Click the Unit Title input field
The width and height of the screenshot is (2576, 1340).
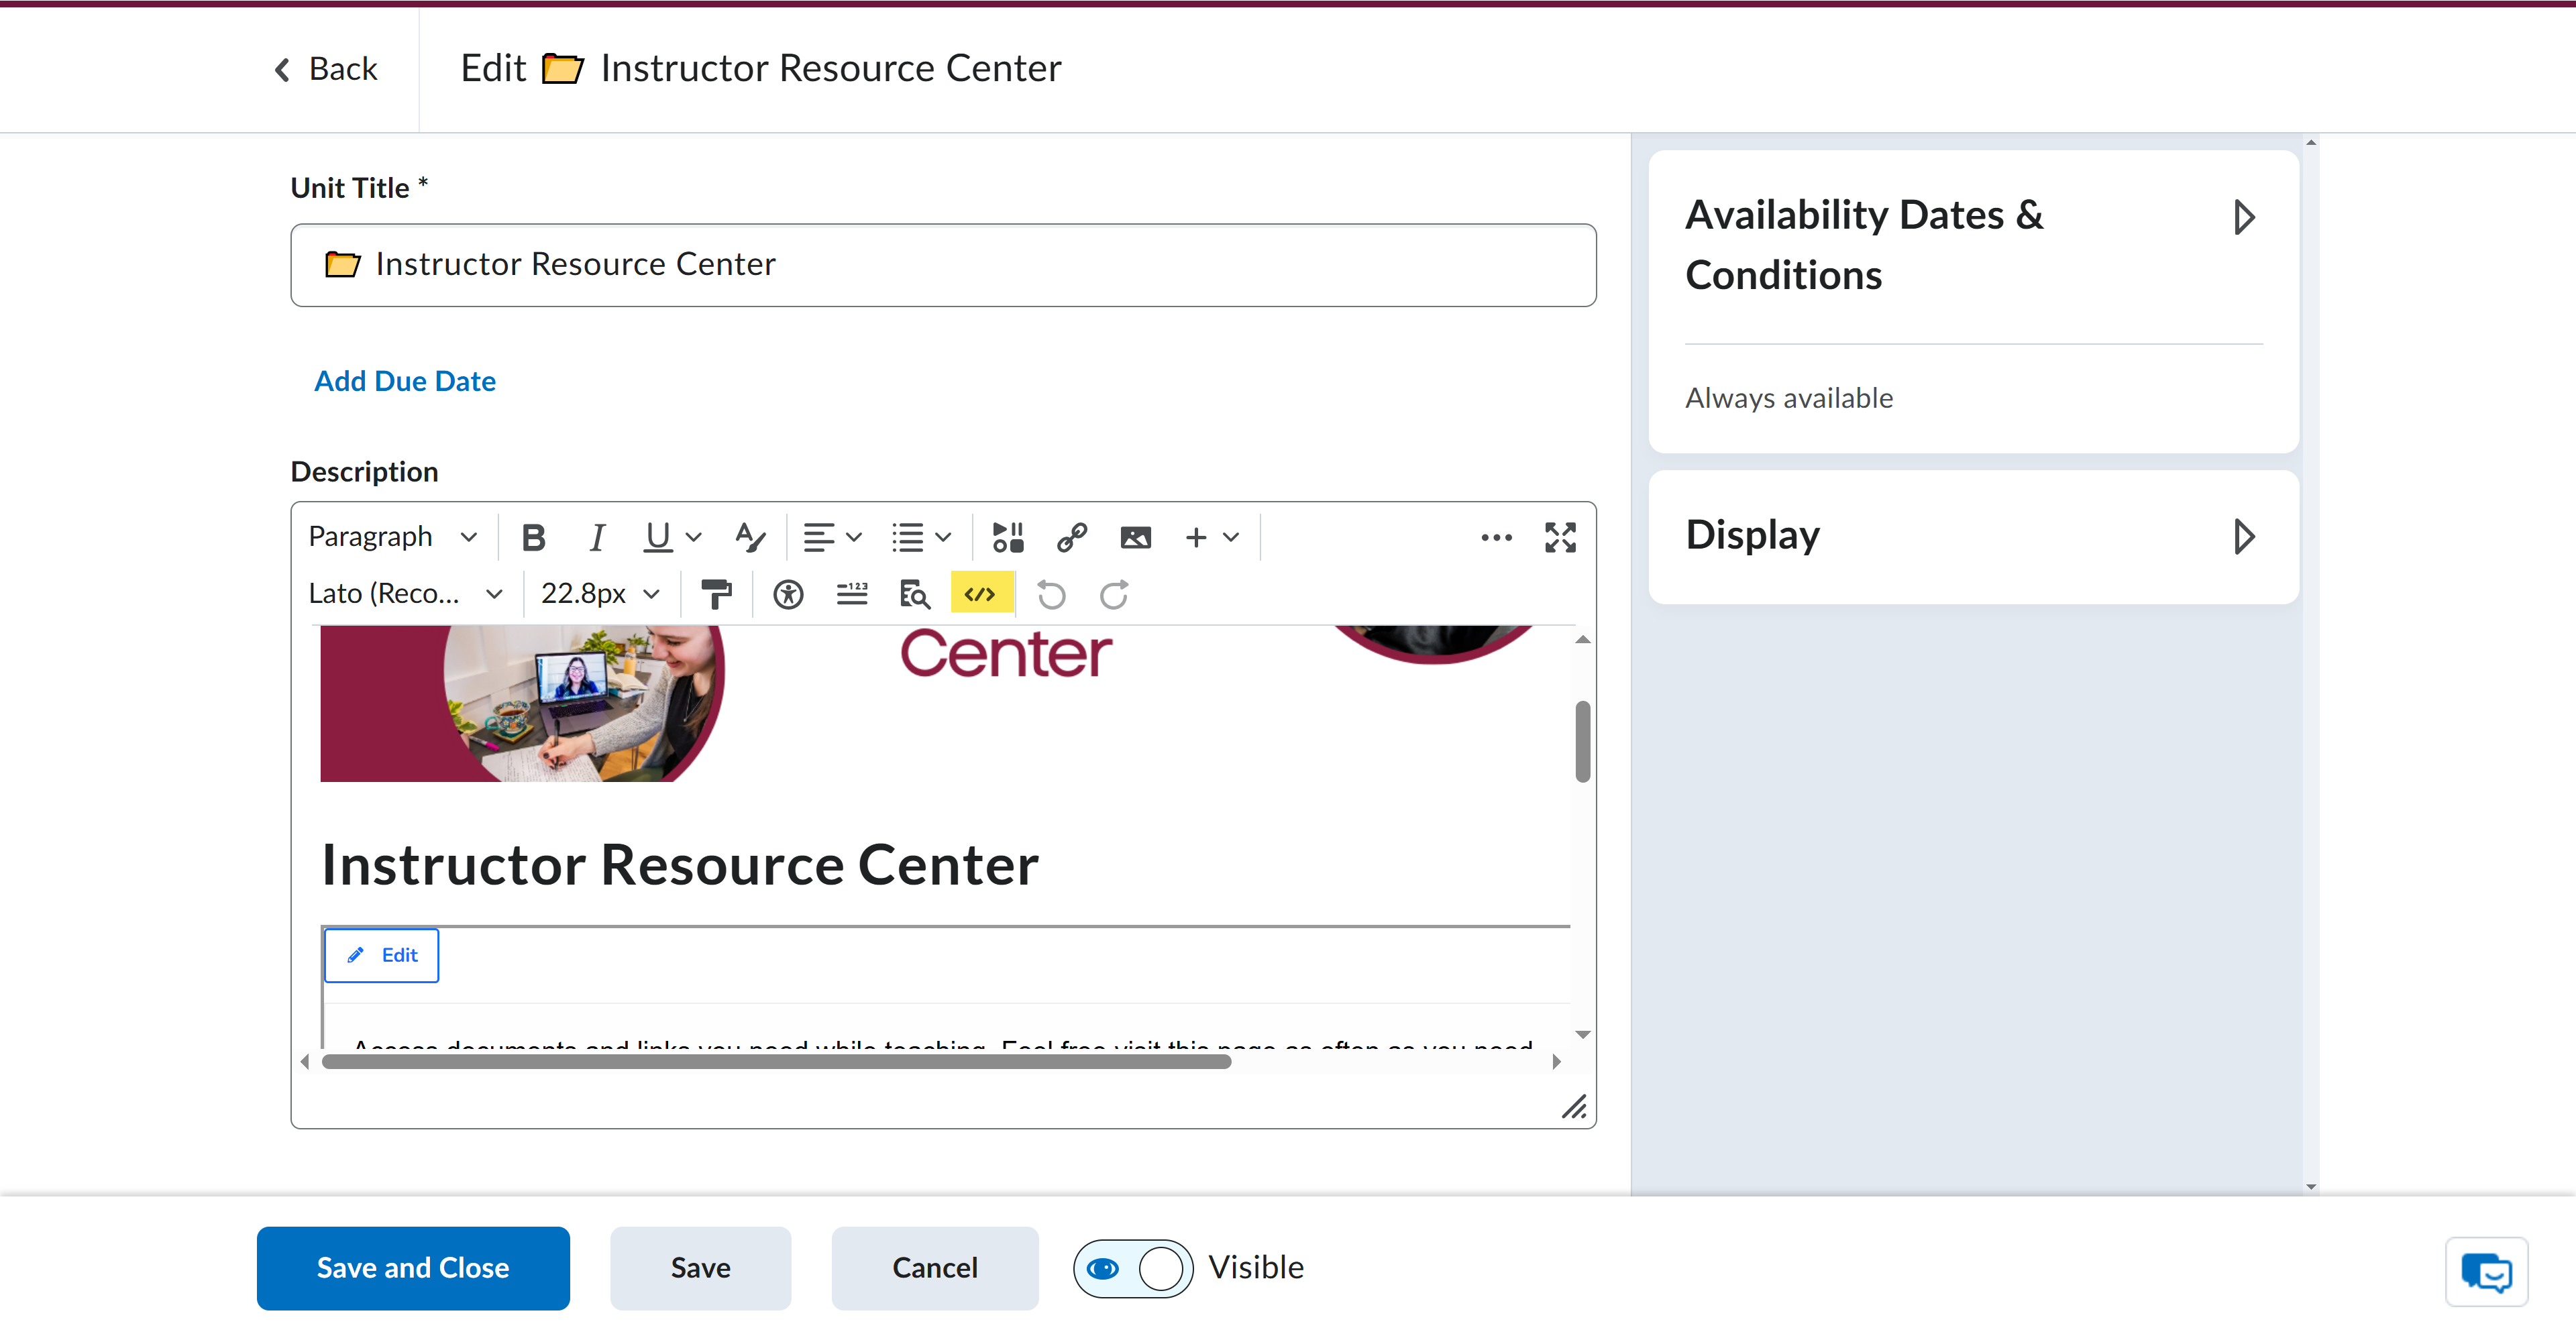[x=942, y=265]
